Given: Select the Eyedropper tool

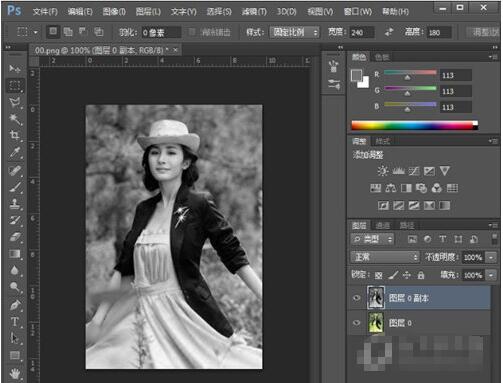Looking at the screenshot, I should coord(15,152).
